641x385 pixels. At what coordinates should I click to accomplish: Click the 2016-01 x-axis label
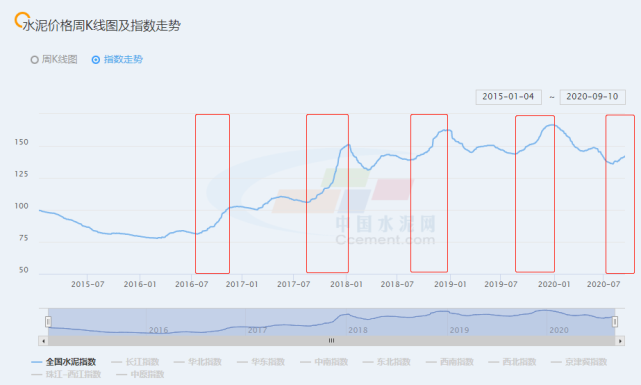140,284
